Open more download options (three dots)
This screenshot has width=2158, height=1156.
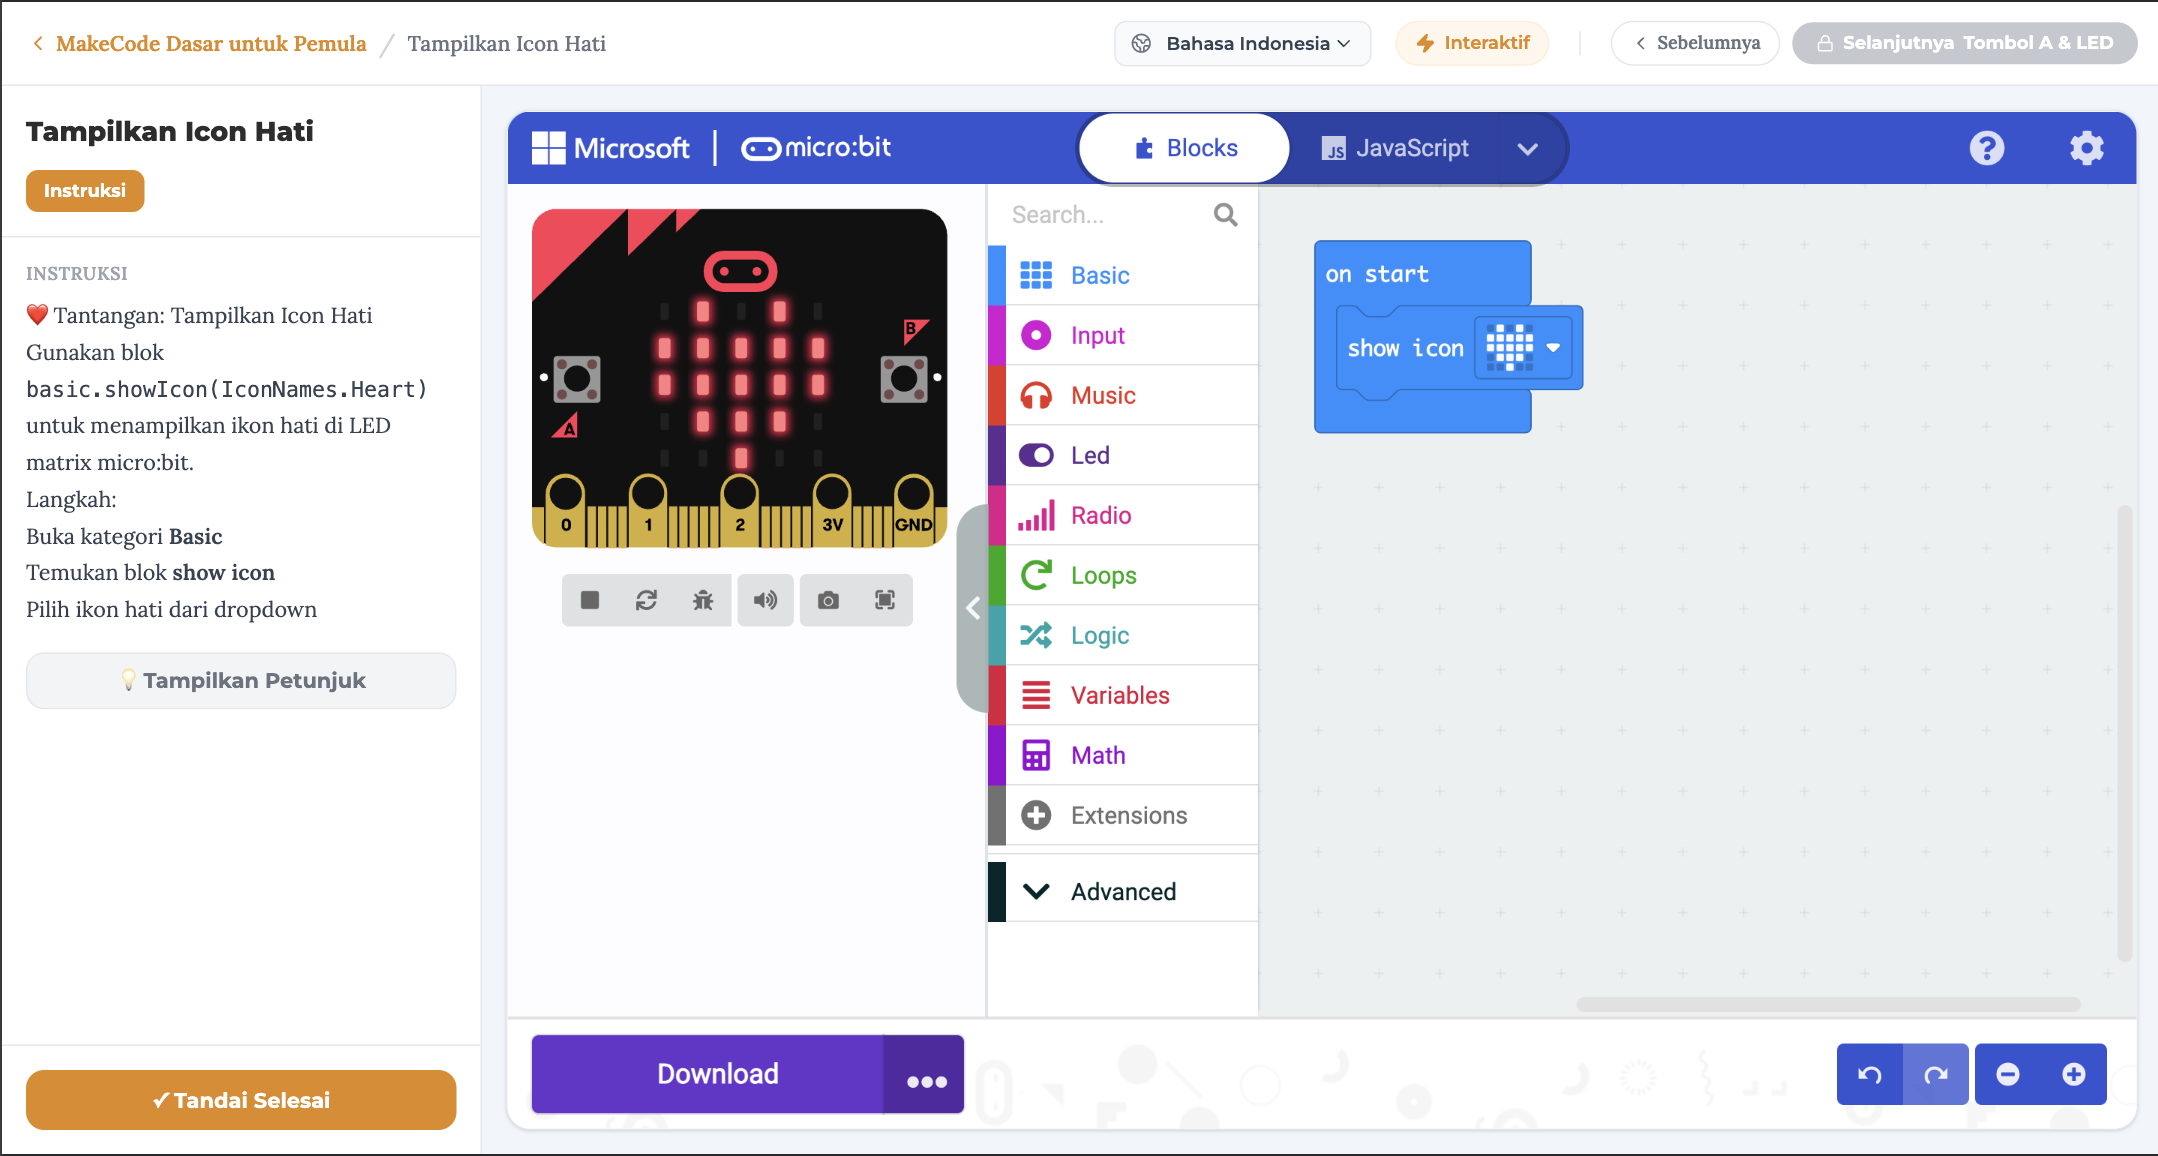[x=925, y=1075]
